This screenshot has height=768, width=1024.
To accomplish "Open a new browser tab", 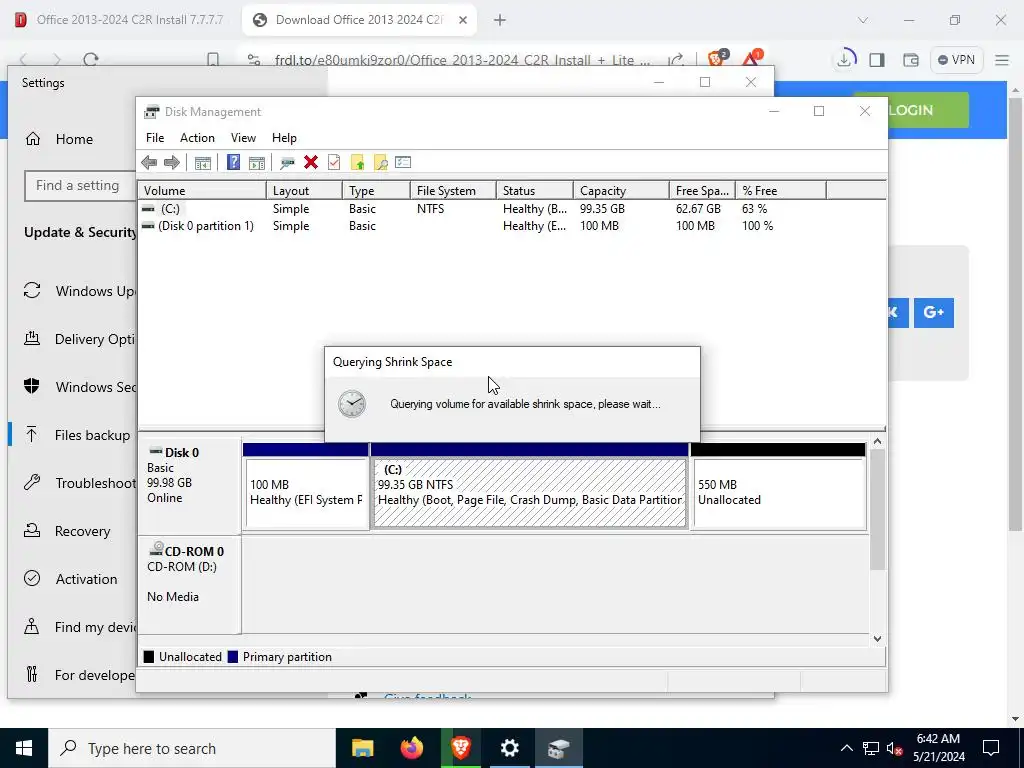I will [500, 20].
